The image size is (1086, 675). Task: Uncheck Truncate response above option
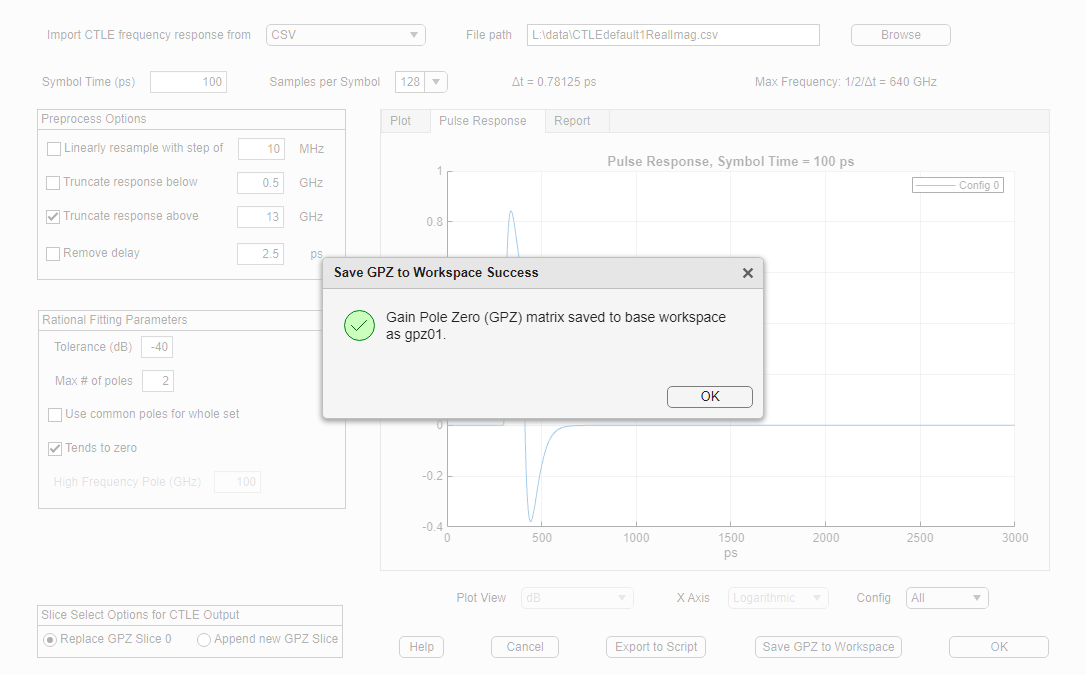54,217
